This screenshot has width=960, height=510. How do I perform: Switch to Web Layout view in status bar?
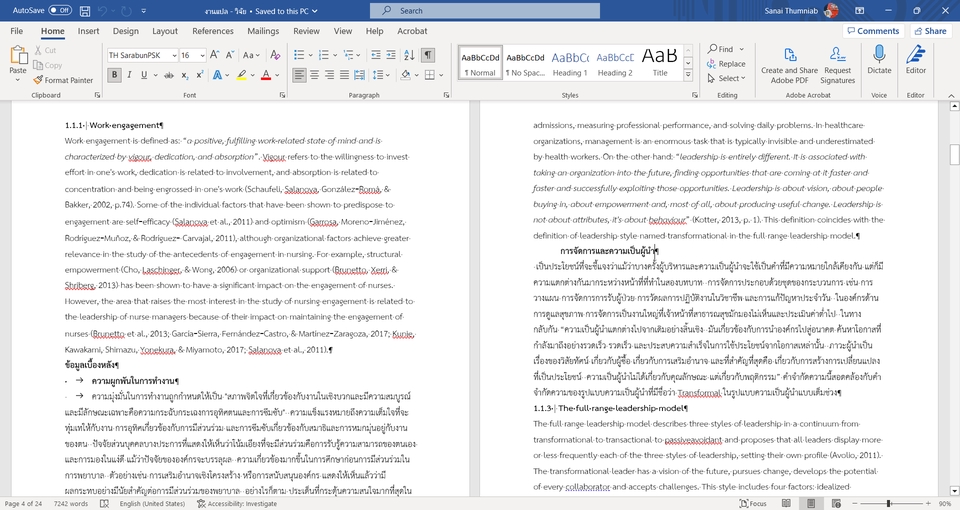click(x=836, y=503)
